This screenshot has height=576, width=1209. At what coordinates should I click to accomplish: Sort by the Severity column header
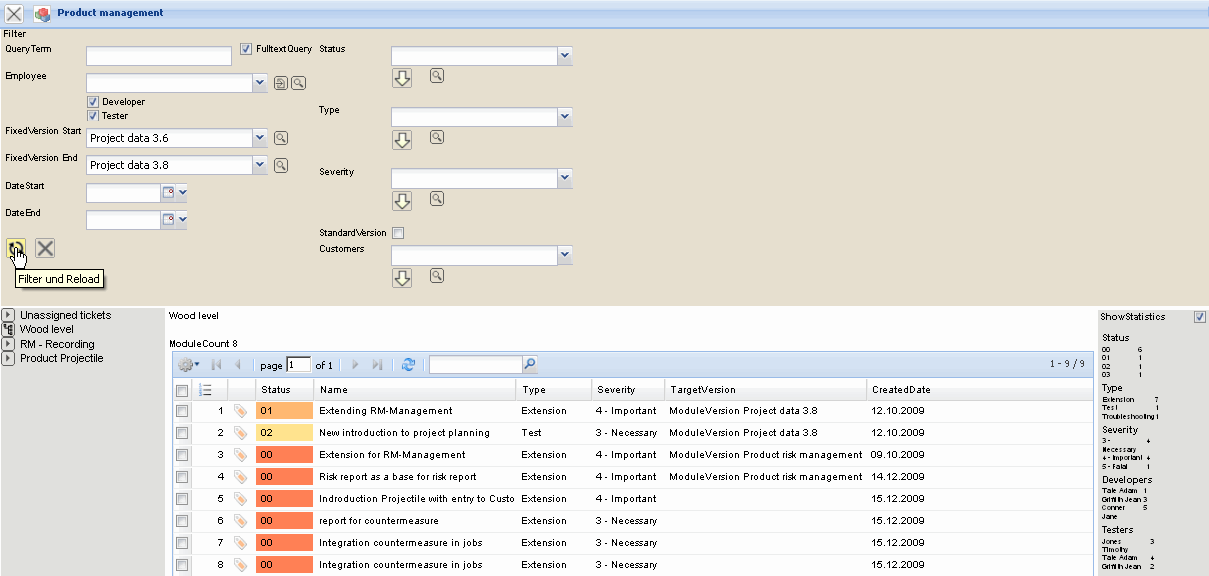(616, 390)
